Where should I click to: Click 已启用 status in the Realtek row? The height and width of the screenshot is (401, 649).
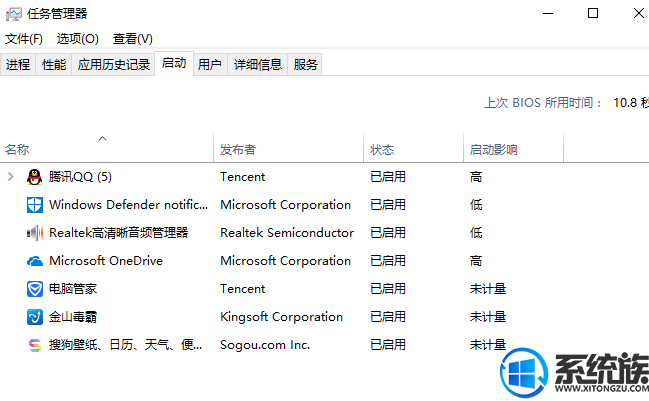click(388, 233)
